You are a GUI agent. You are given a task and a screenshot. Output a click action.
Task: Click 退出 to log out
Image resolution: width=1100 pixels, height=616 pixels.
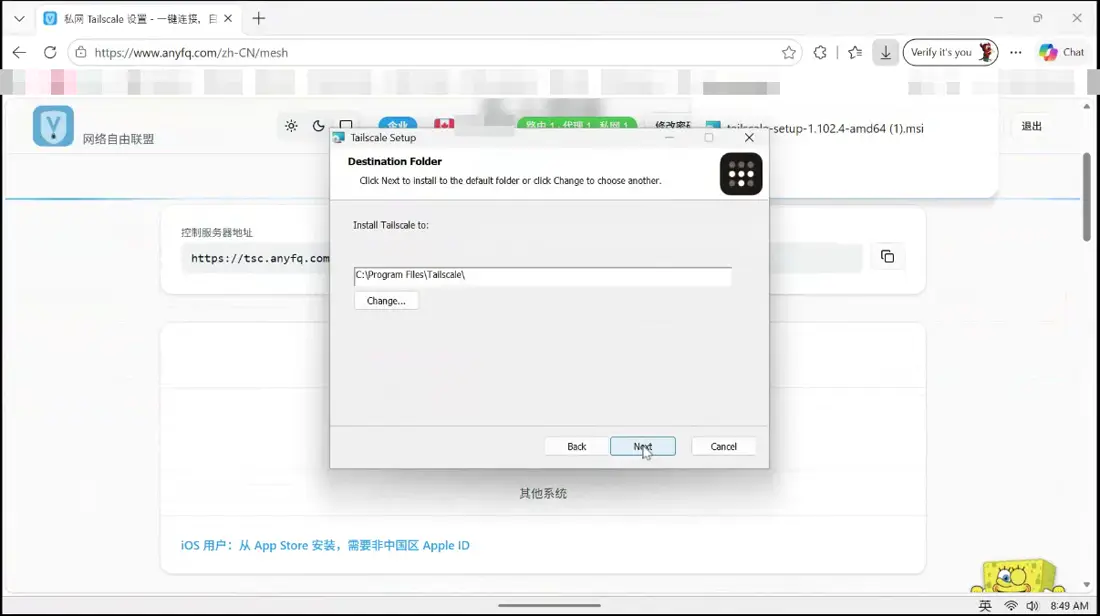point(1031,126)
